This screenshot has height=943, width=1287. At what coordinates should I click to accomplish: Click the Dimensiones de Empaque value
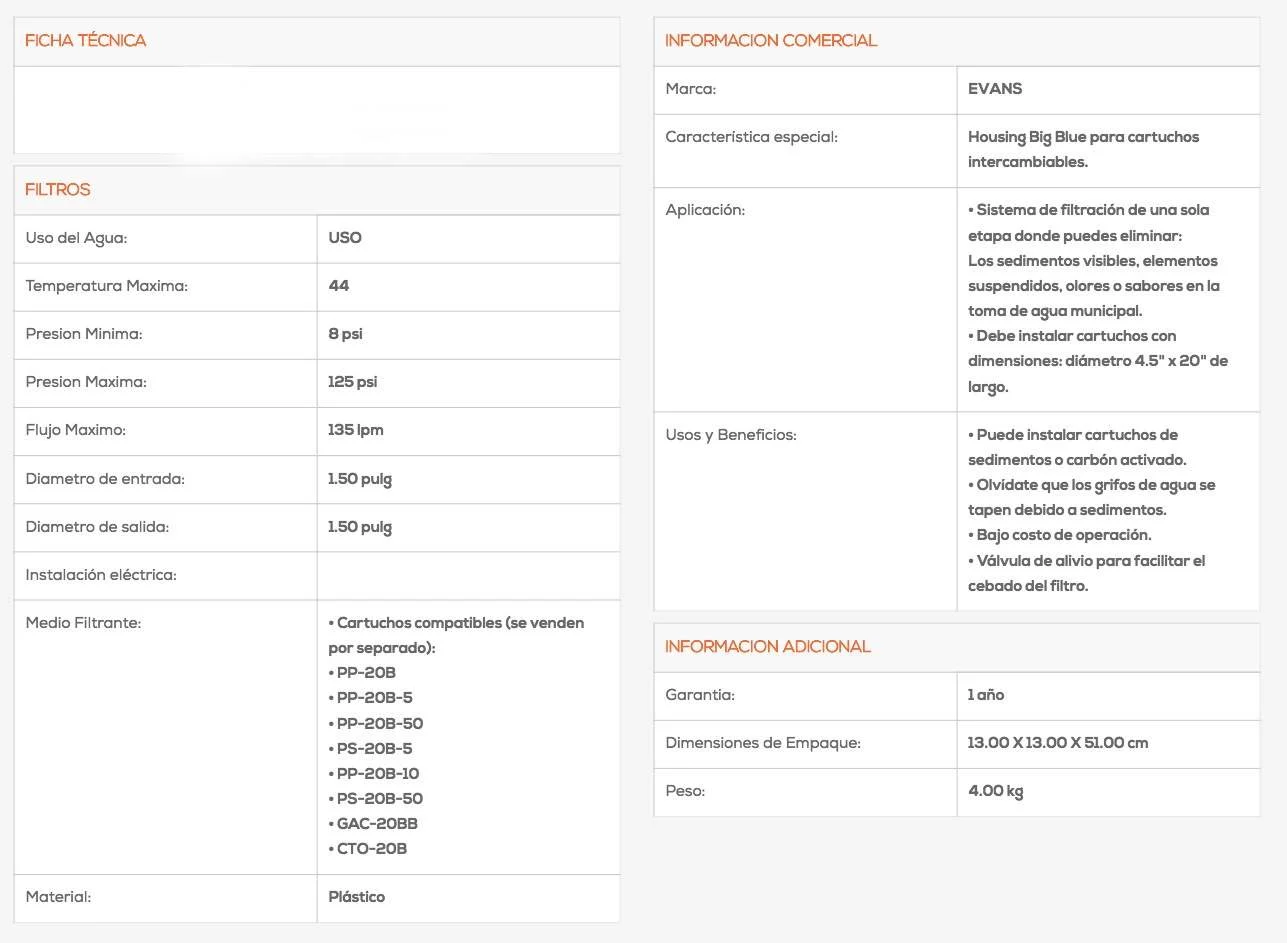click(x=1058, y=743)
